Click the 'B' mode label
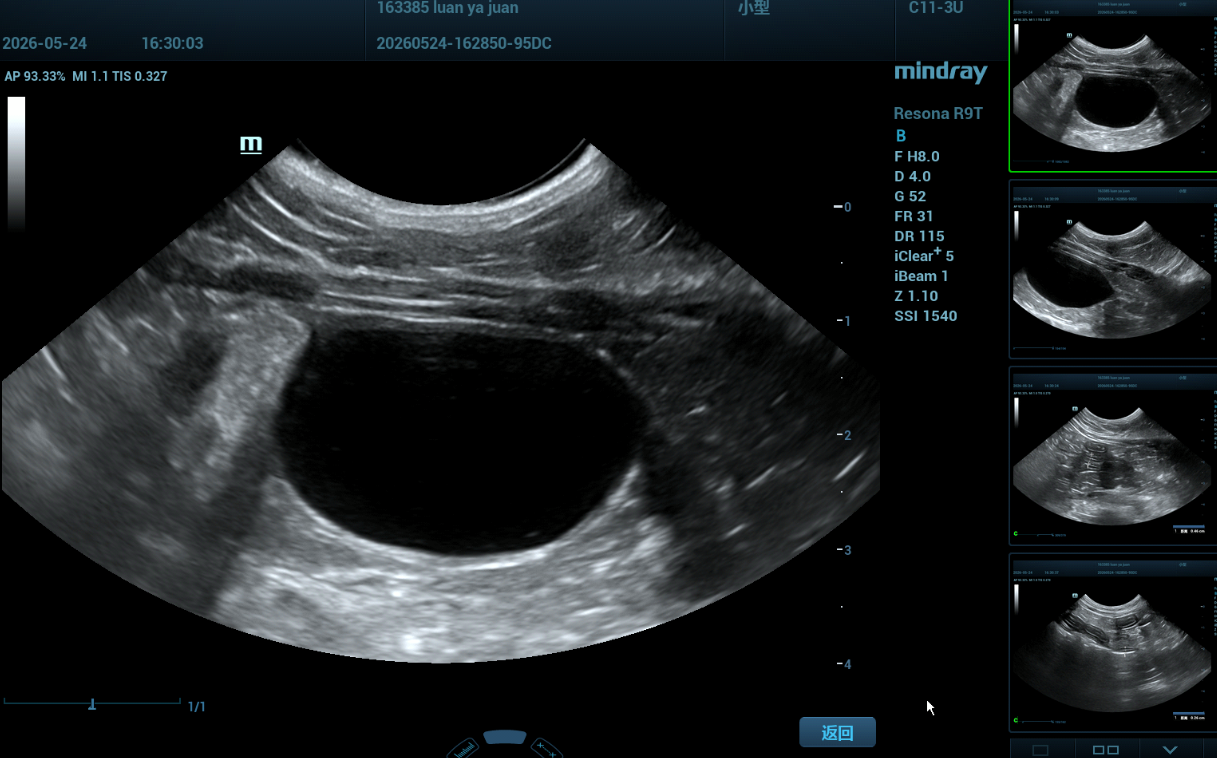Viewport: 1217px width, 758px height. [901, 136]
